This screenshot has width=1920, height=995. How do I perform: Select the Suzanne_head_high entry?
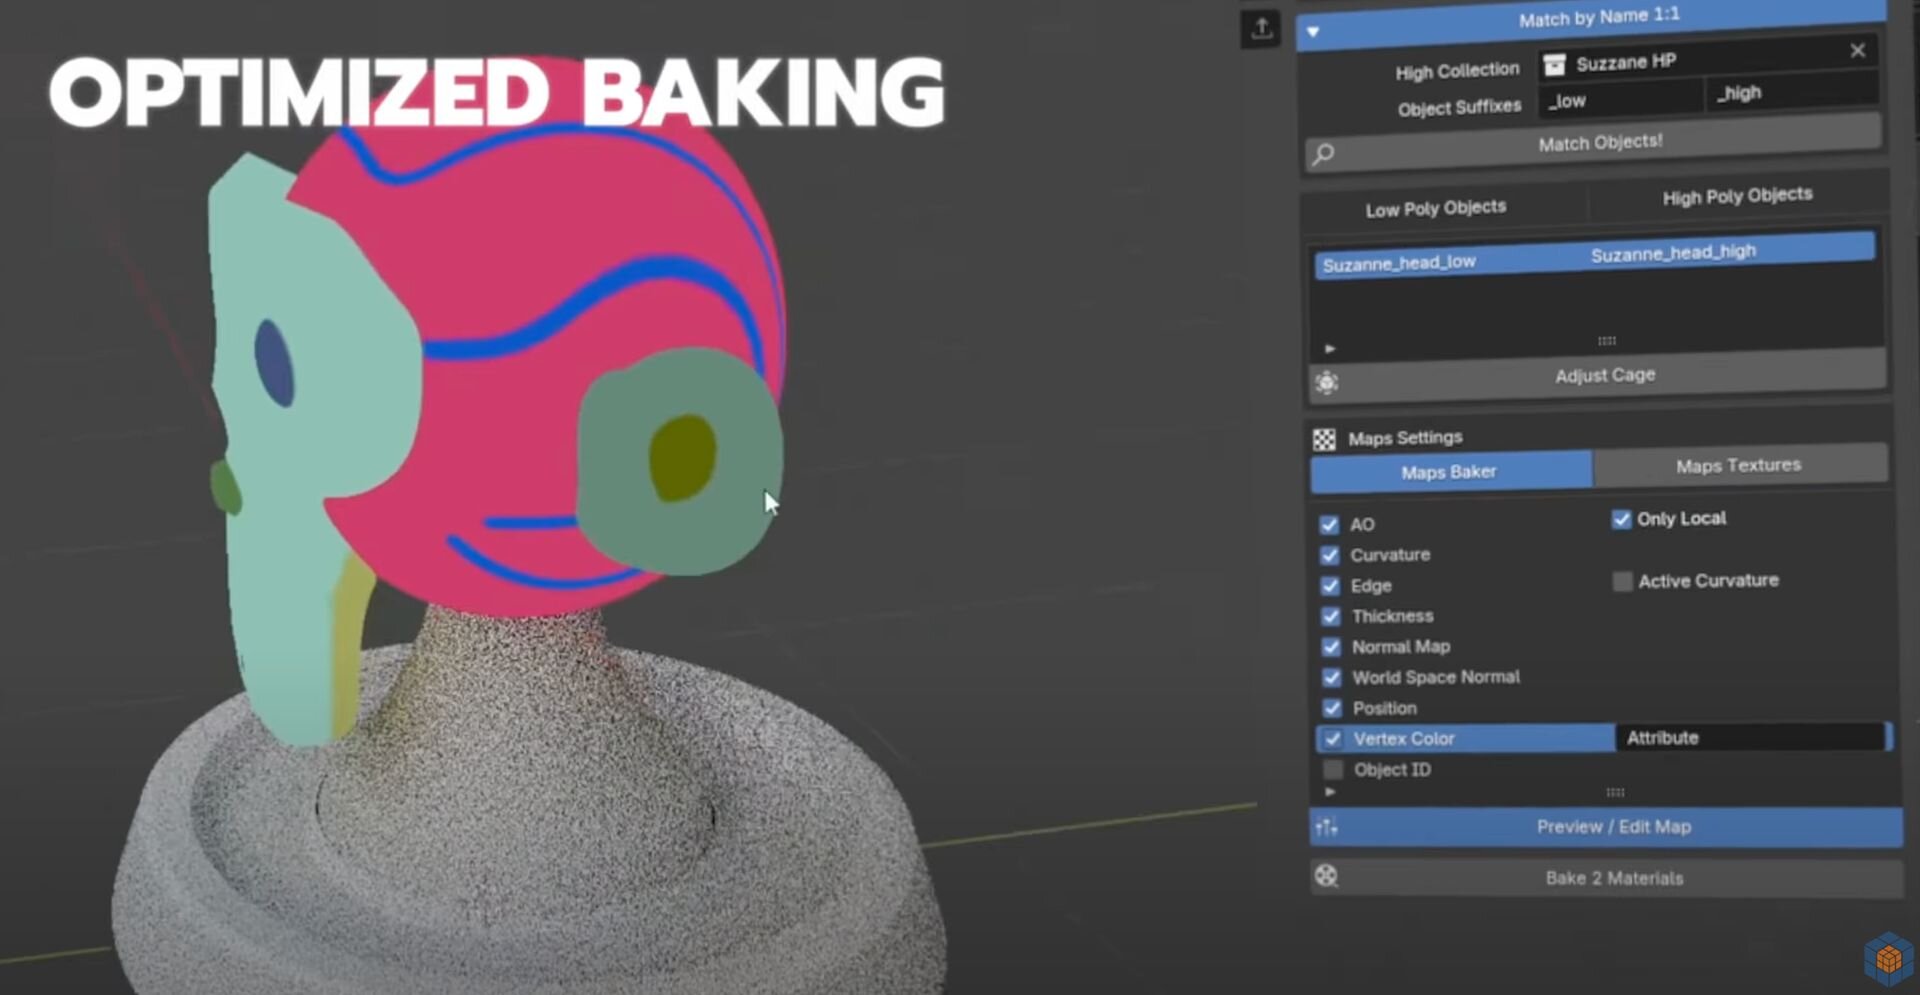point(1673,253)
